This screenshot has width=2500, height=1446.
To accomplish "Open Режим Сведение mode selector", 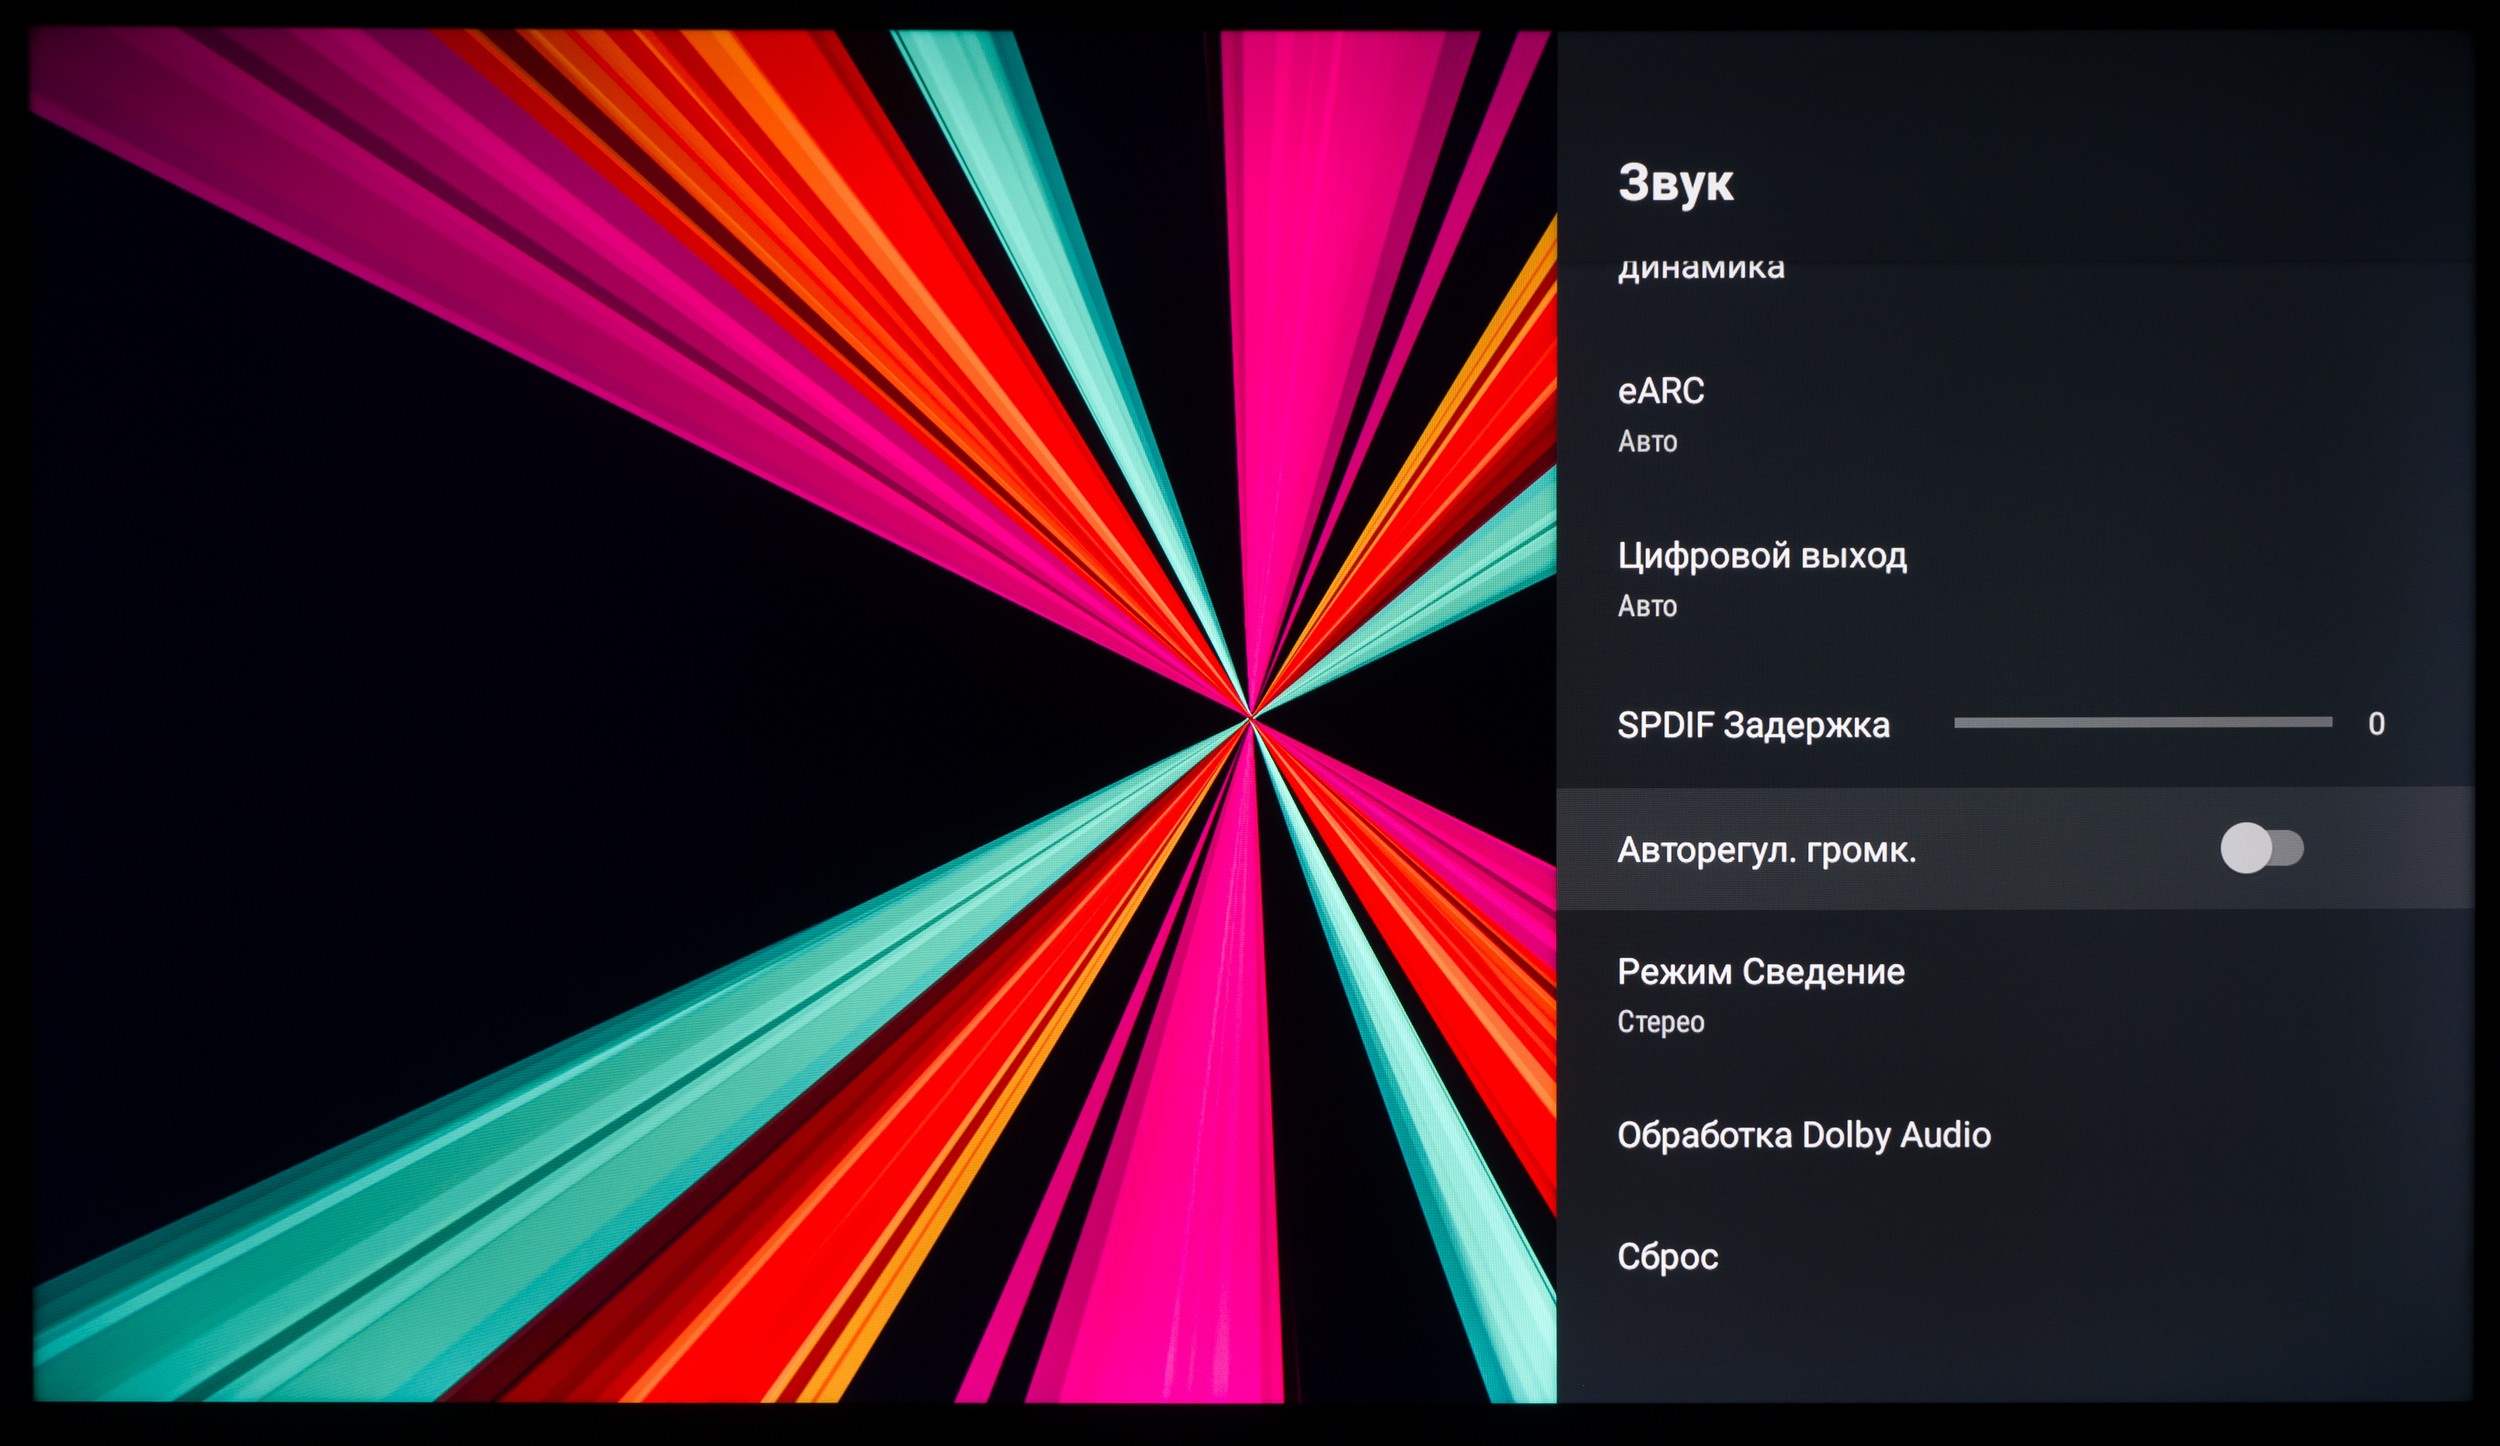I will (x=1760, y=971).
